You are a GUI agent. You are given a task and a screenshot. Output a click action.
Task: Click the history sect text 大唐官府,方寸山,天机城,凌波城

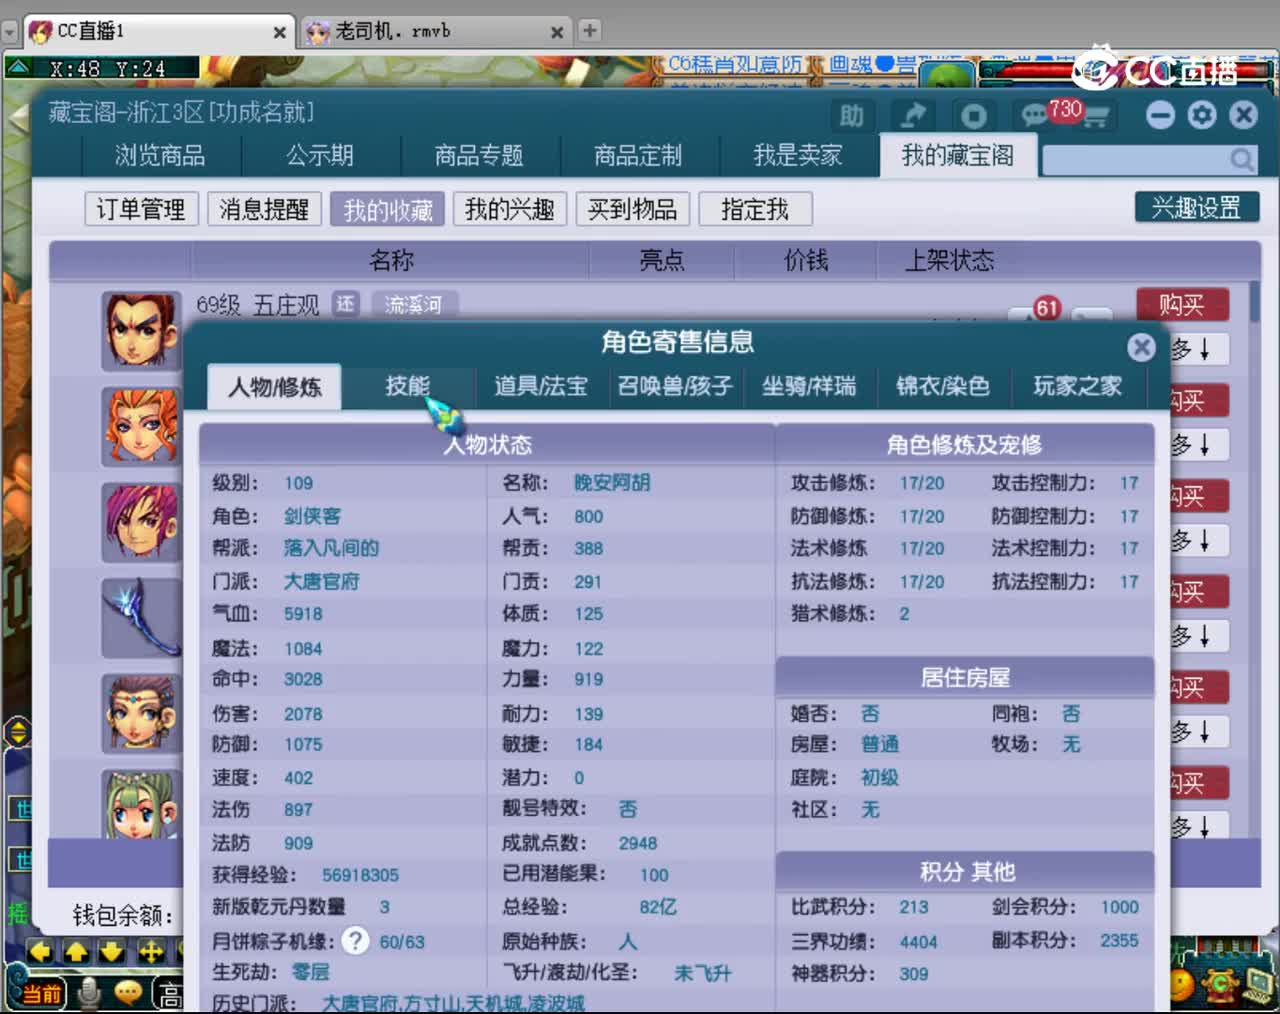click(x=453, y=1003)
